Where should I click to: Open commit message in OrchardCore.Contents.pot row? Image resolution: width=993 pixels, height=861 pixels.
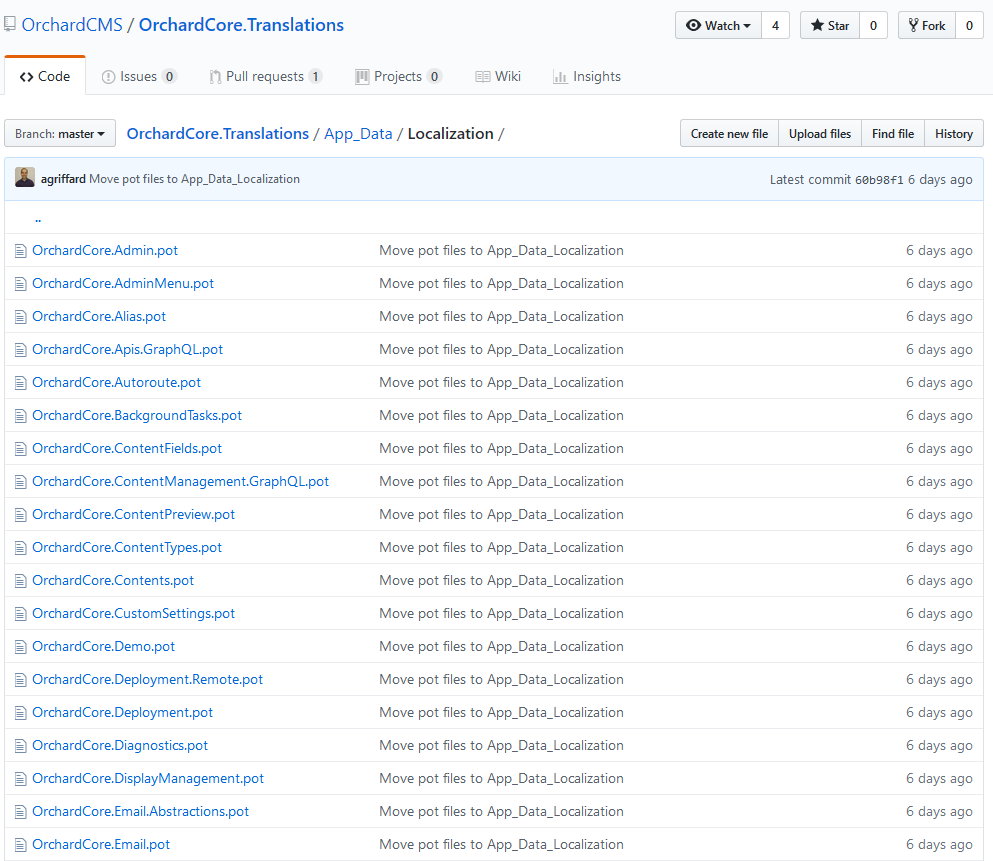click(501, 581)
